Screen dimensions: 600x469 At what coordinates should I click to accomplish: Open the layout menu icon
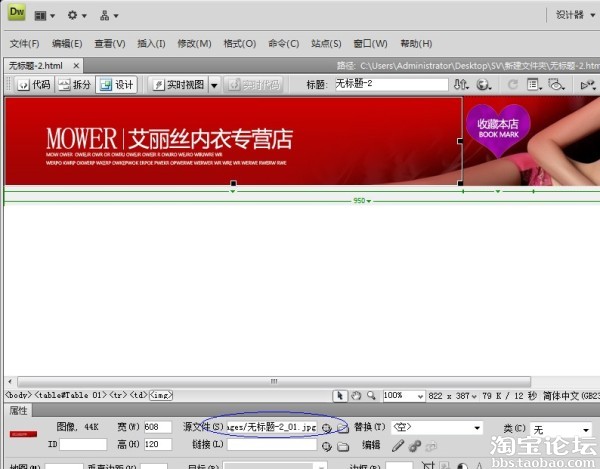44,16
